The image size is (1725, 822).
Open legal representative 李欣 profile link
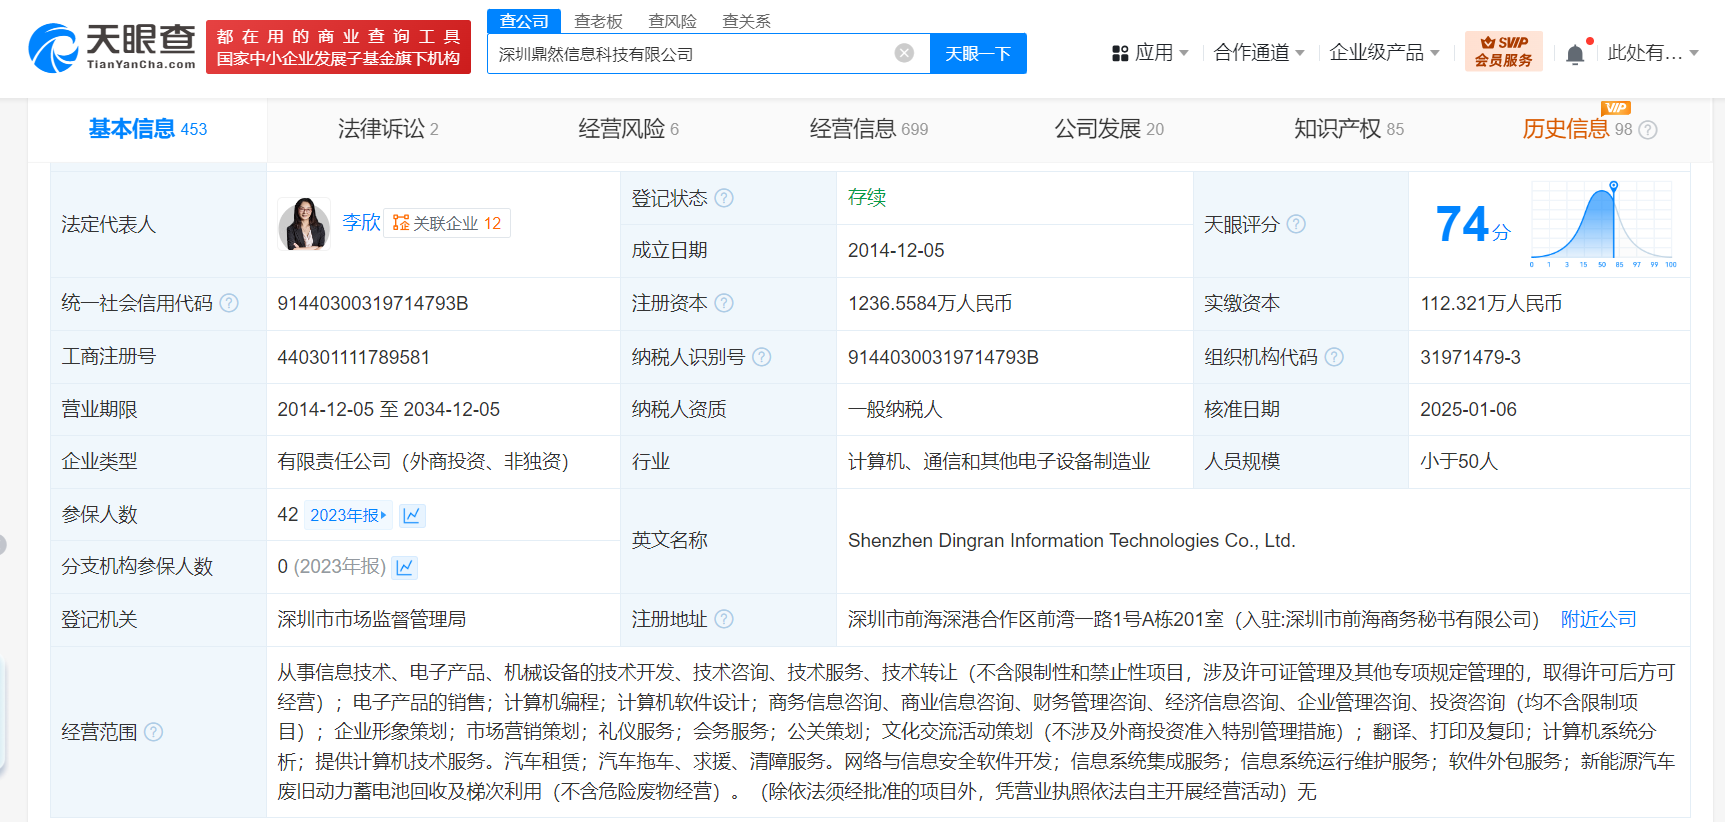(361, 222)
